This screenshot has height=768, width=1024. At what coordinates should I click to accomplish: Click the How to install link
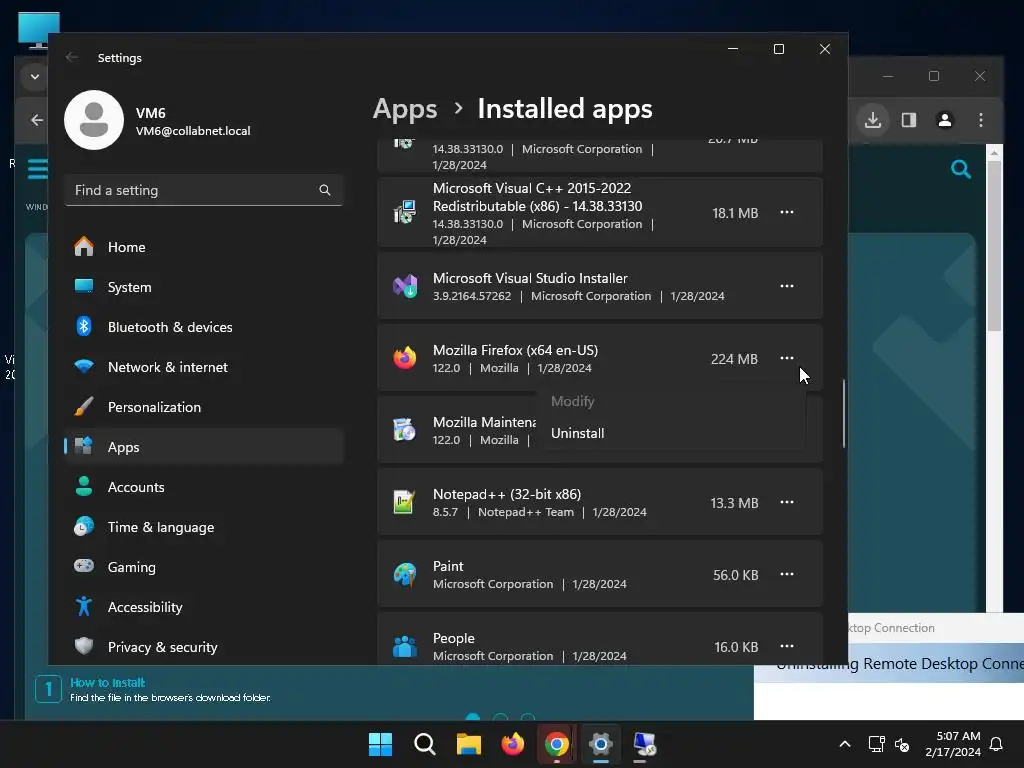click(108, 682)
